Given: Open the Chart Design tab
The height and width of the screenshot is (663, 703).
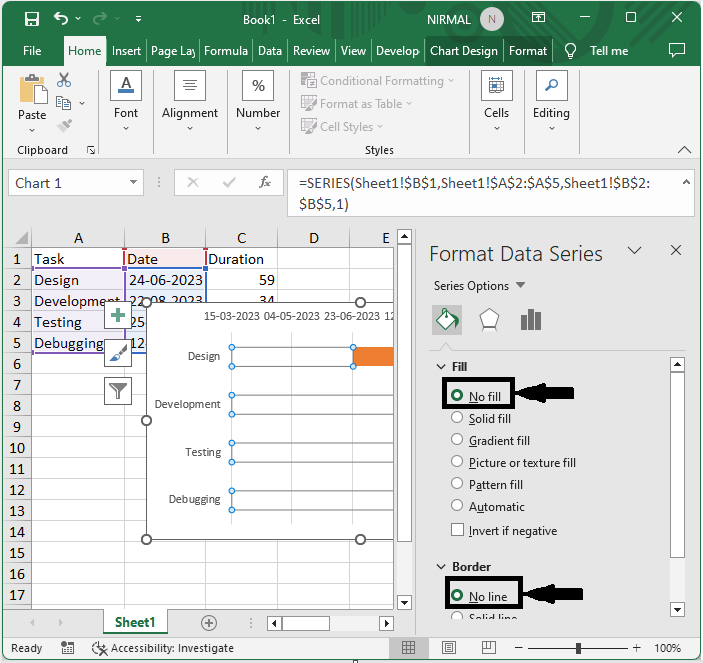Looking at the screenshot, I should point(463,51).
